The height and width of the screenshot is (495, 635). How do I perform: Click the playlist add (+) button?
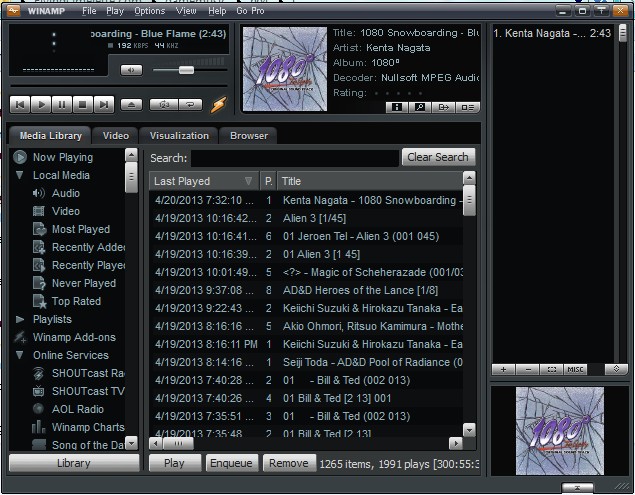[503, 369]
